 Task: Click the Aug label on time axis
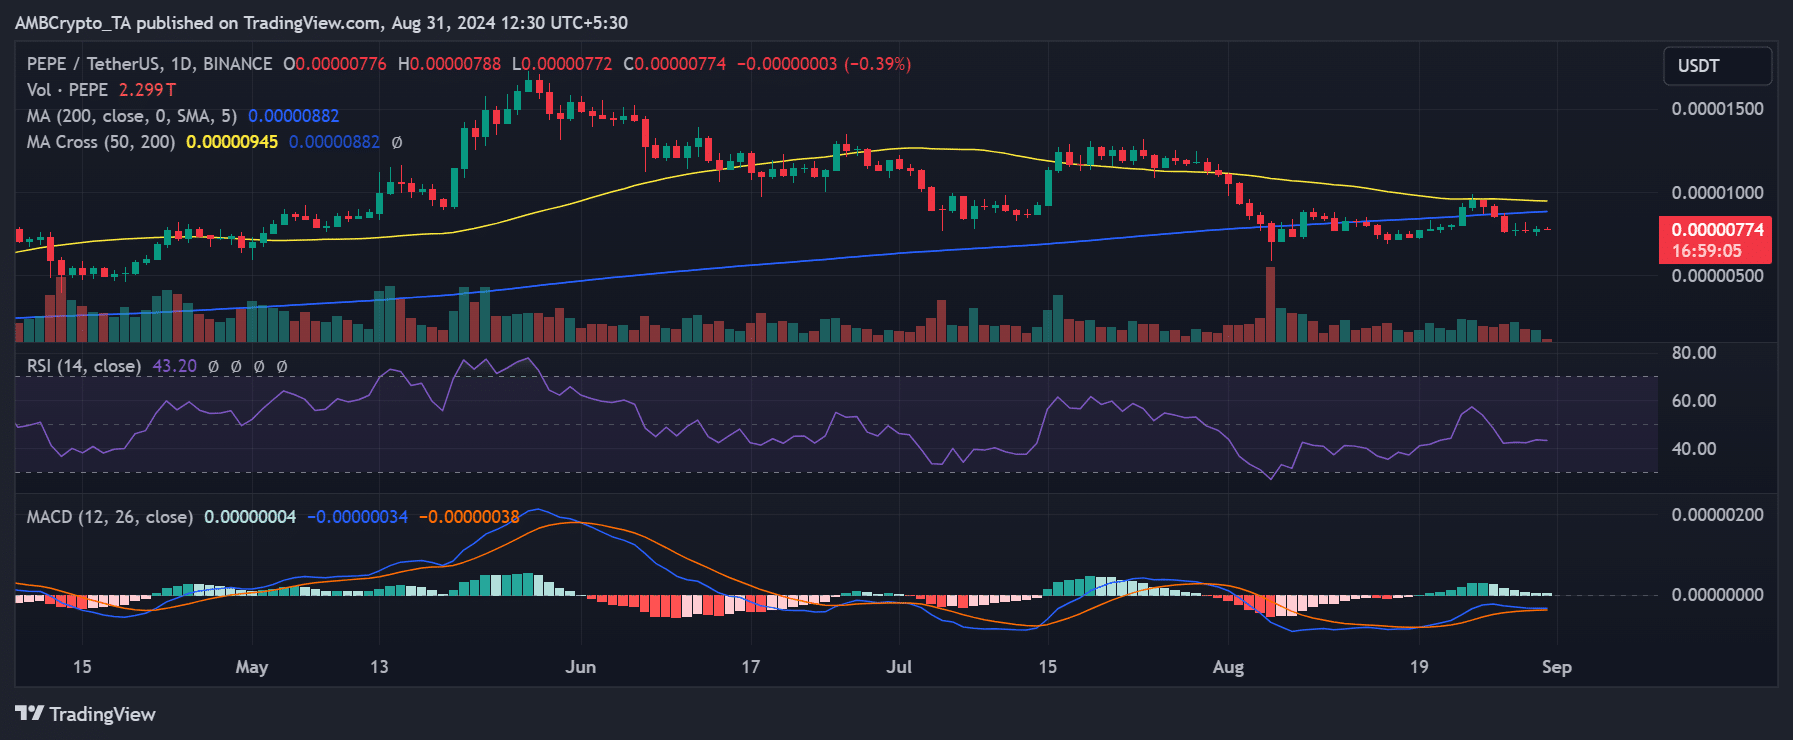point(1228,667)
